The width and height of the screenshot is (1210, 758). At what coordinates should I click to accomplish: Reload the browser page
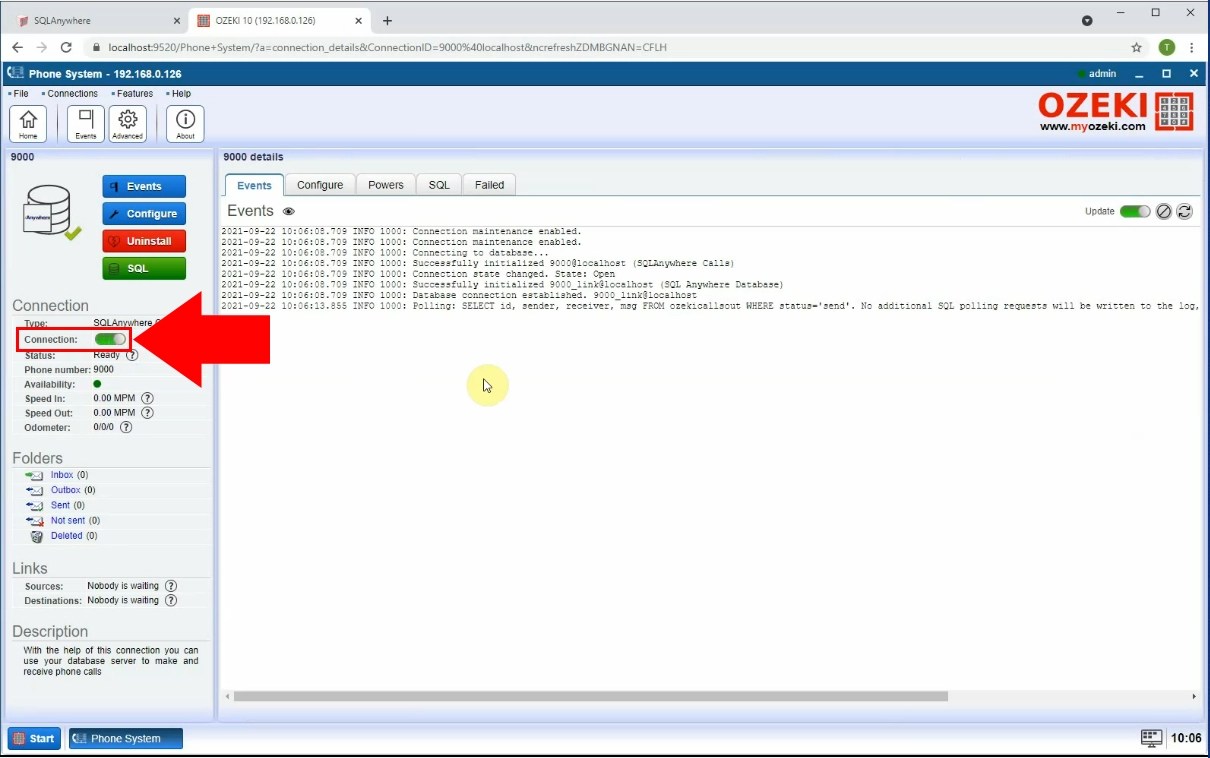click(x=66, y=47)
